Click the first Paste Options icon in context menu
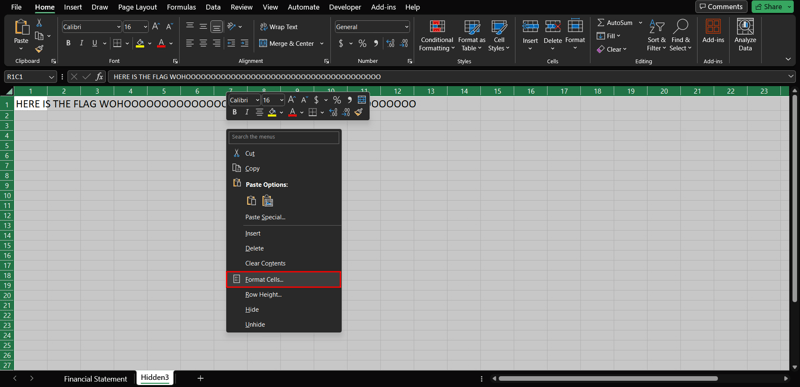800x387 pixels. click(251, 201)
